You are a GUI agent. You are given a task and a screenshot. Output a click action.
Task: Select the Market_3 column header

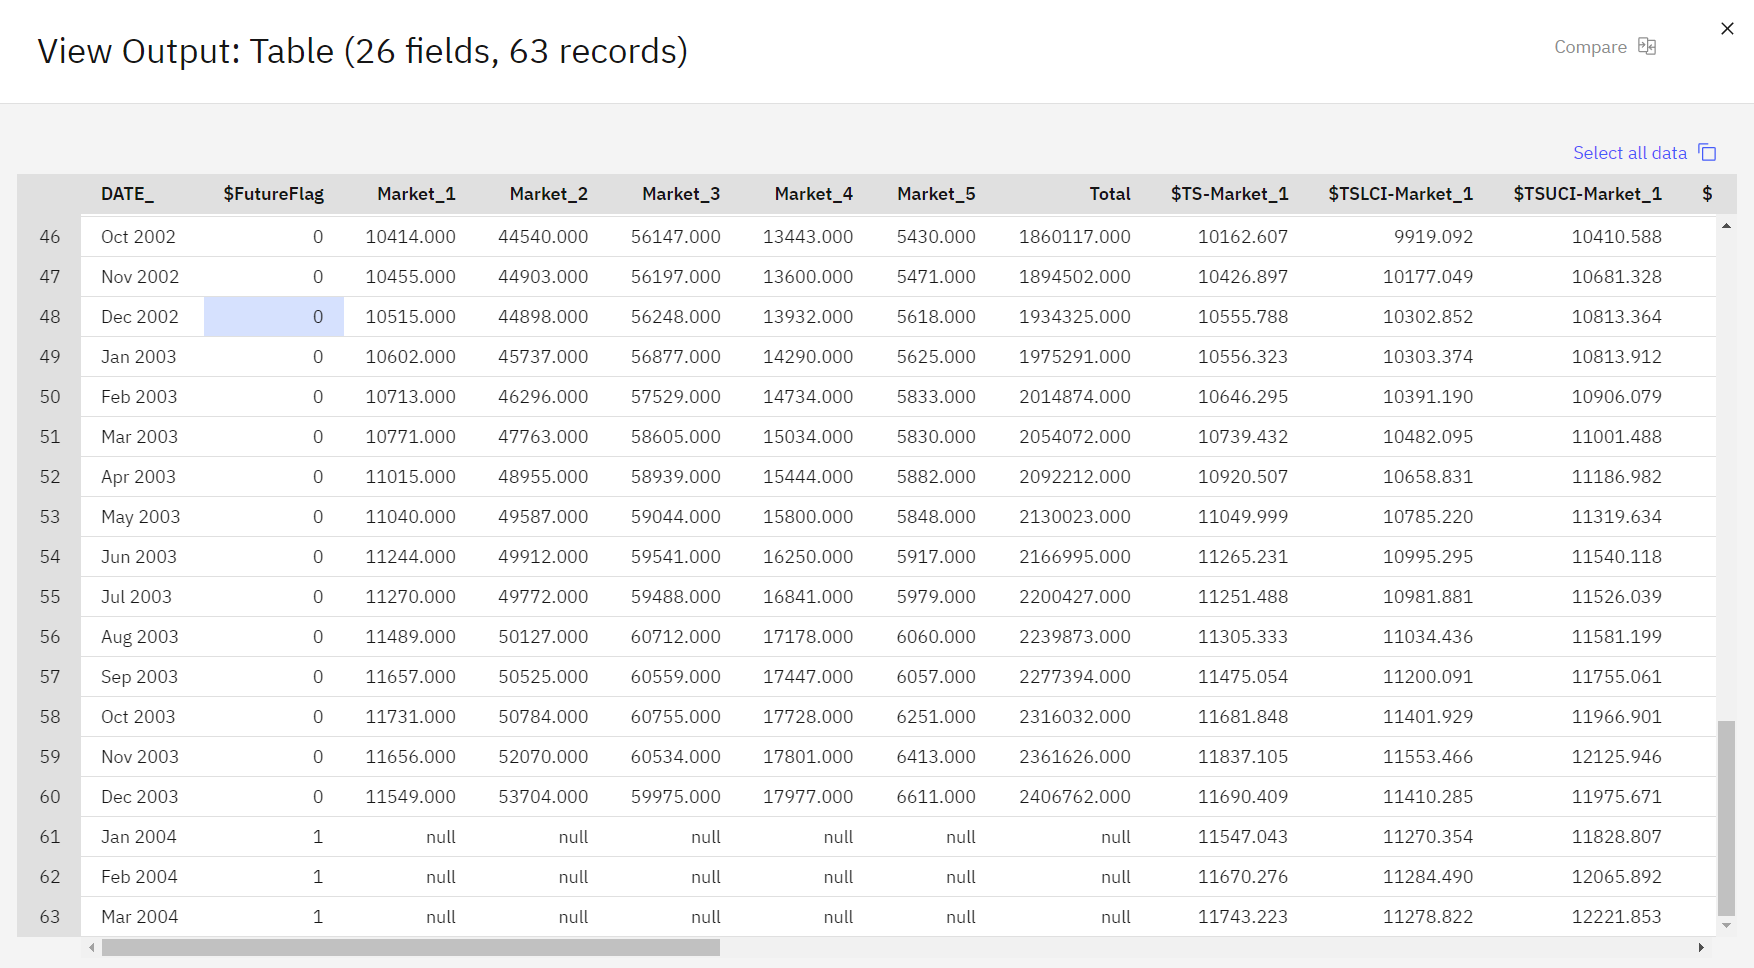click(x=681, y=194)
